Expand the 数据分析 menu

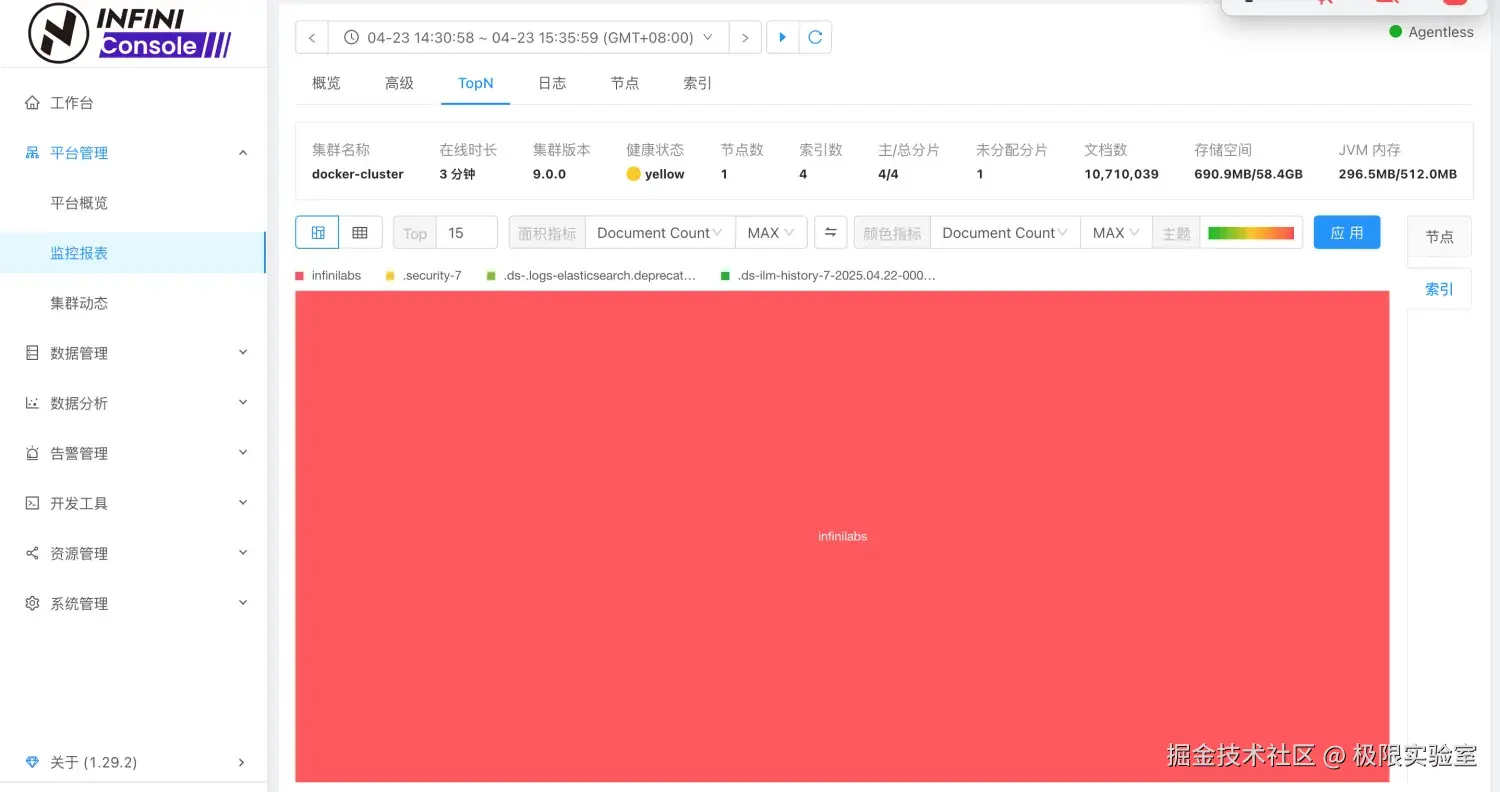[242, 403]
